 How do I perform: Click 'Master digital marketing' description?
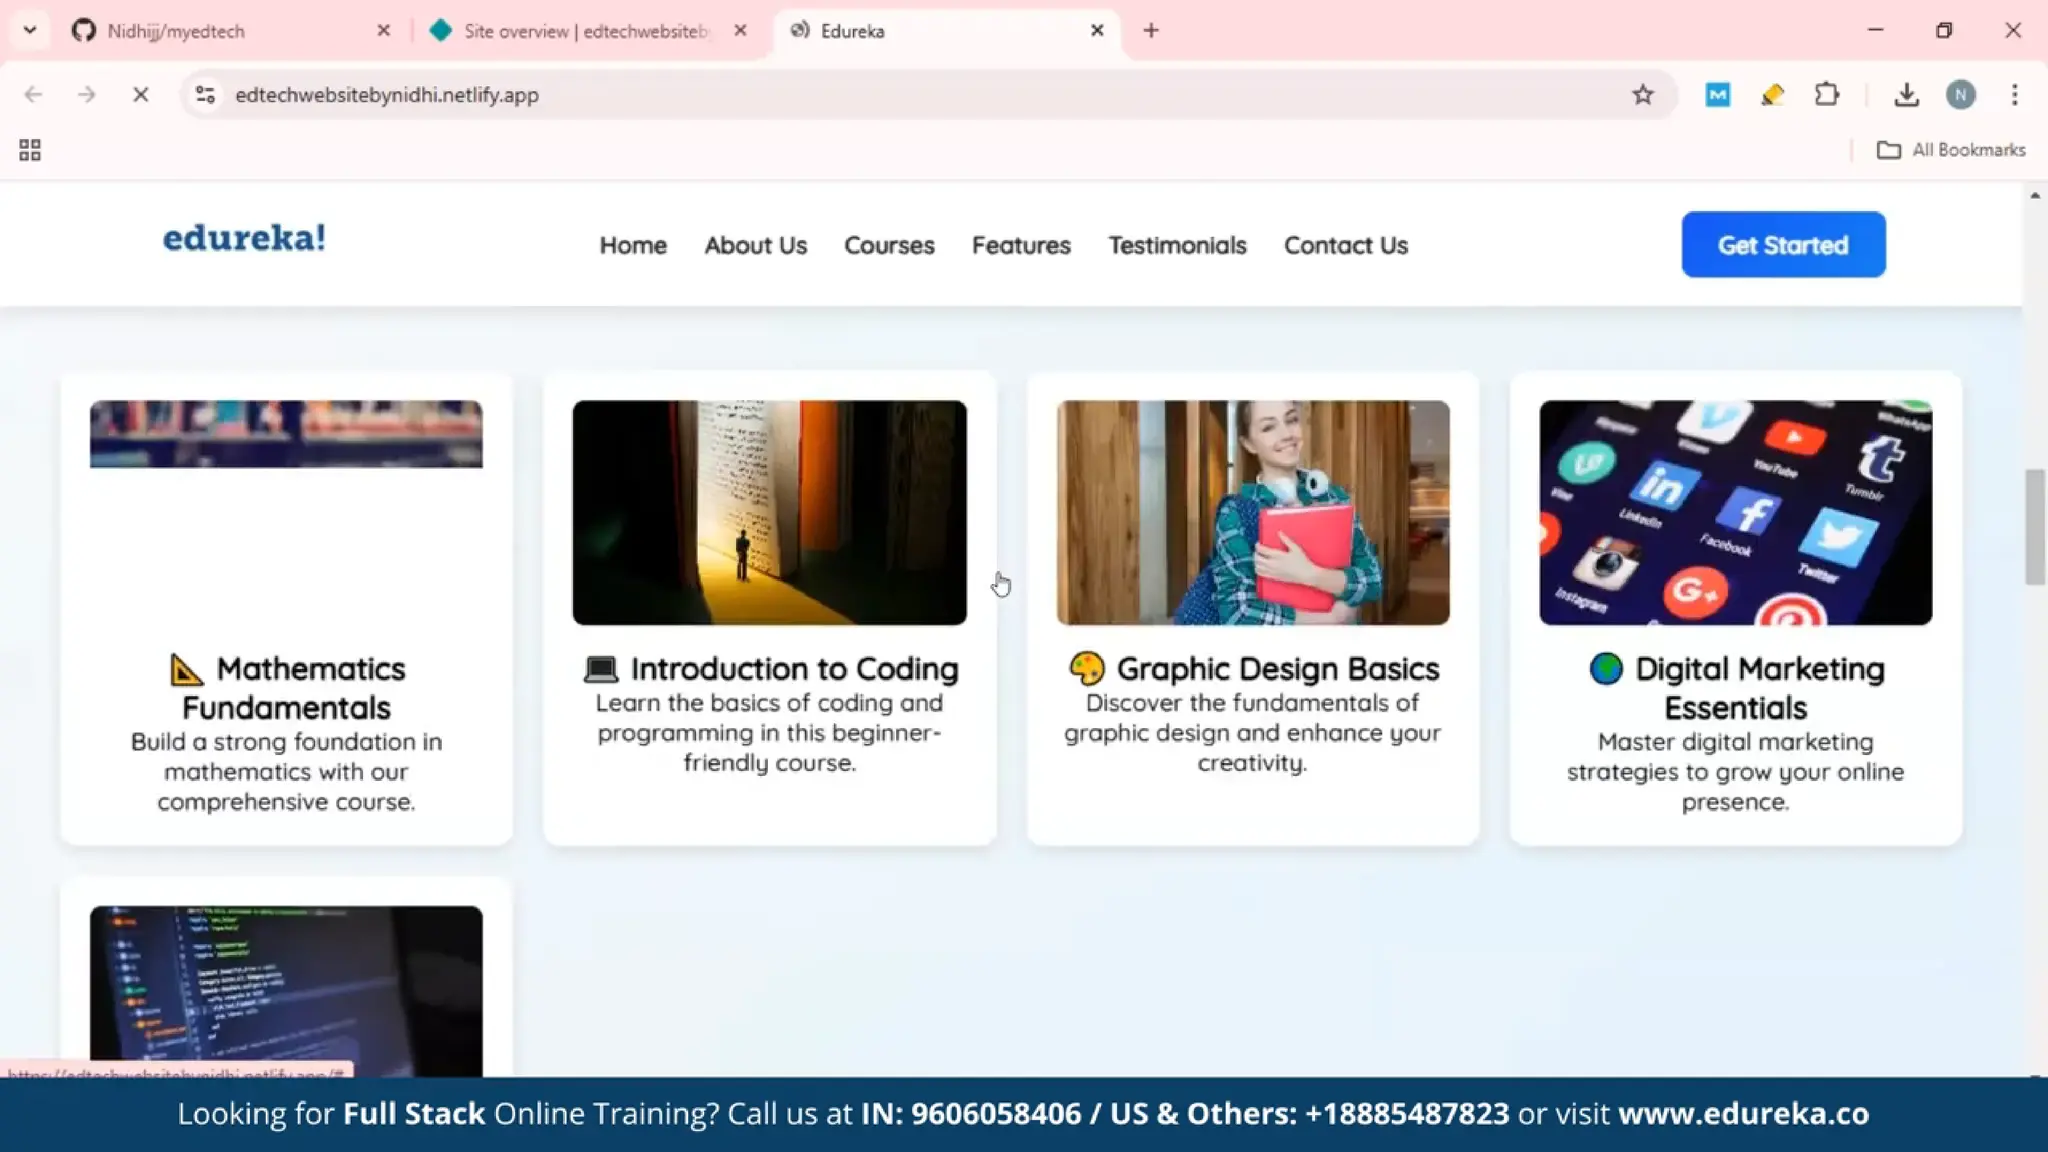tap(1736, 772)
